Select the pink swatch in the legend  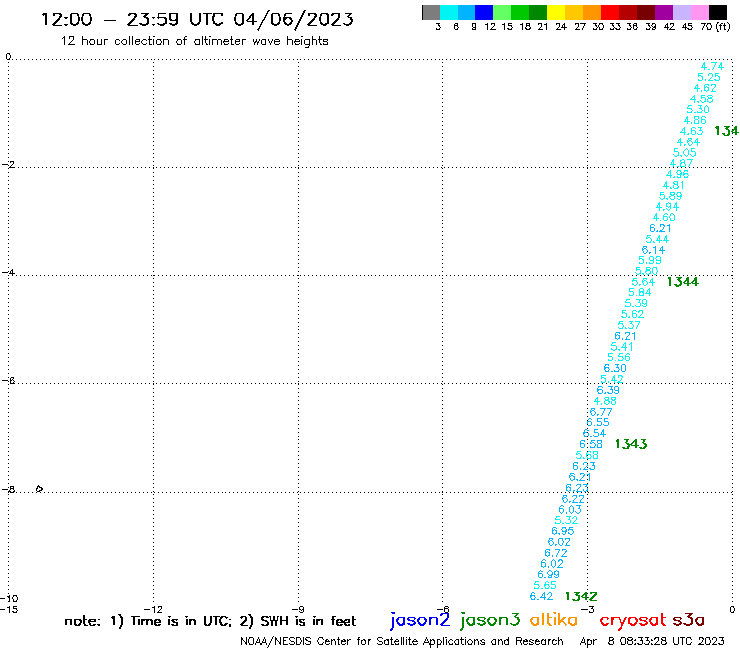coord(699,13)
